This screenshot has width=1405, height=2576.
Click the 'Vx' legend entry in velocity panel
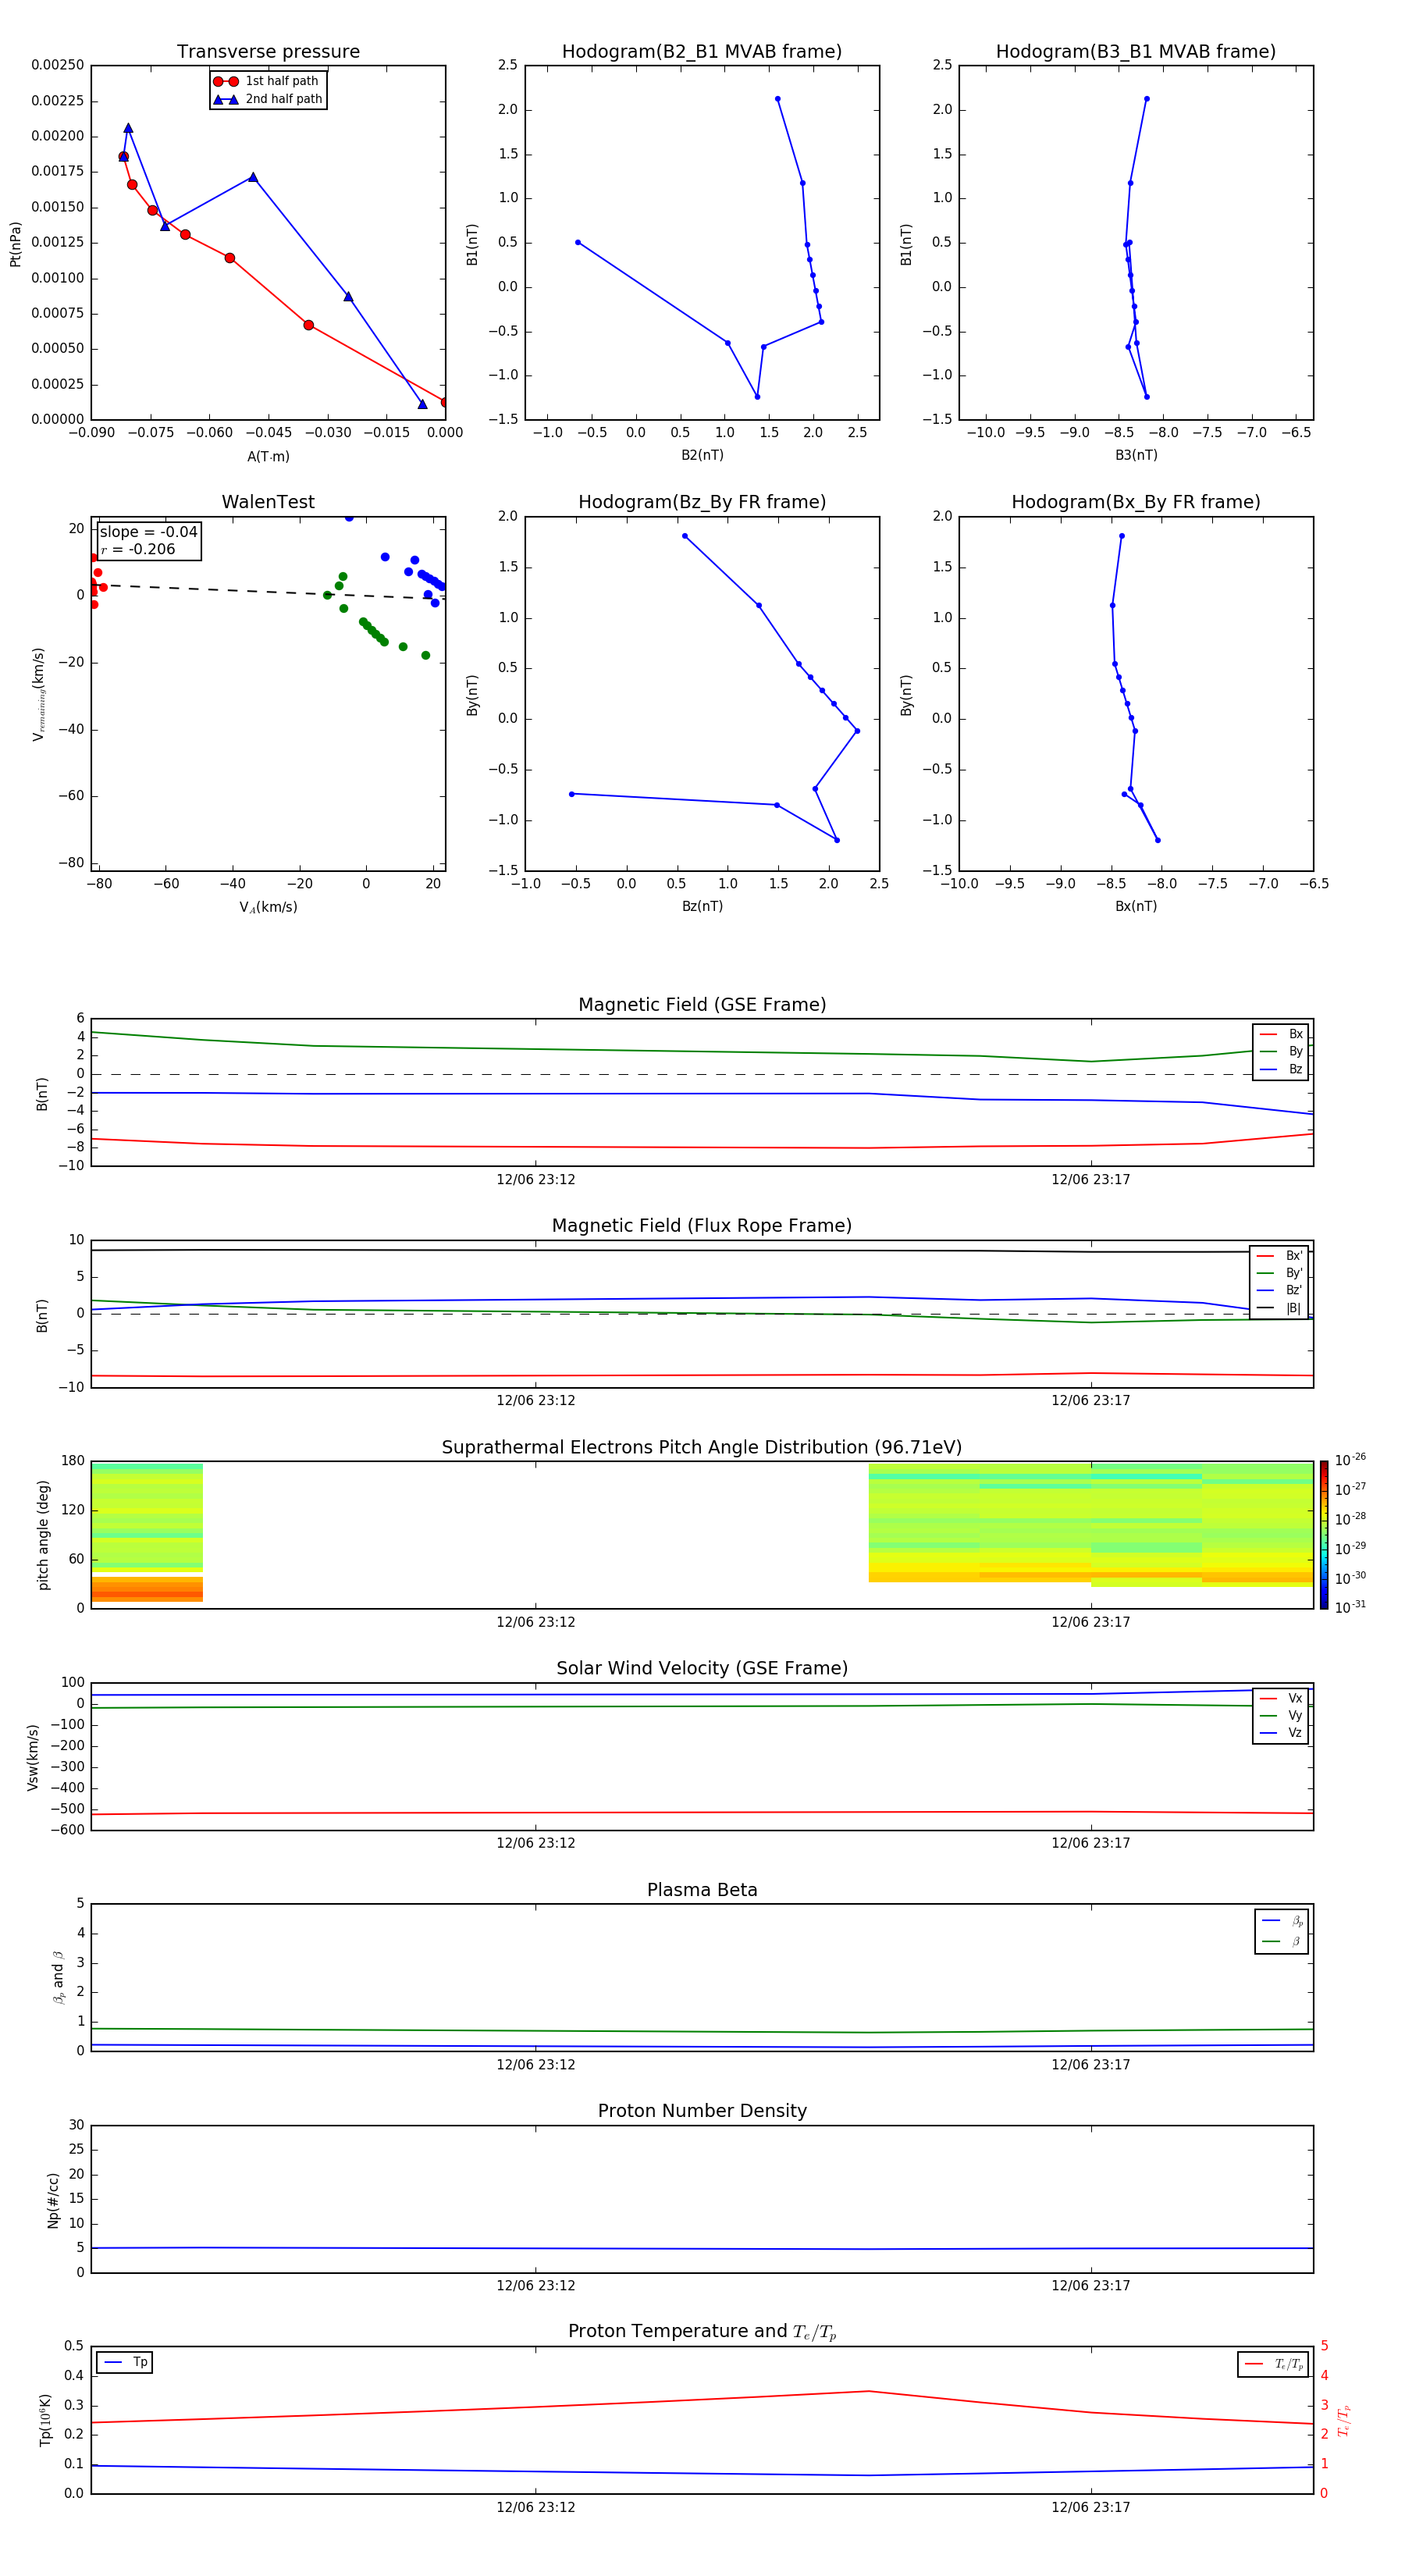click(x=1281, y=1699)
